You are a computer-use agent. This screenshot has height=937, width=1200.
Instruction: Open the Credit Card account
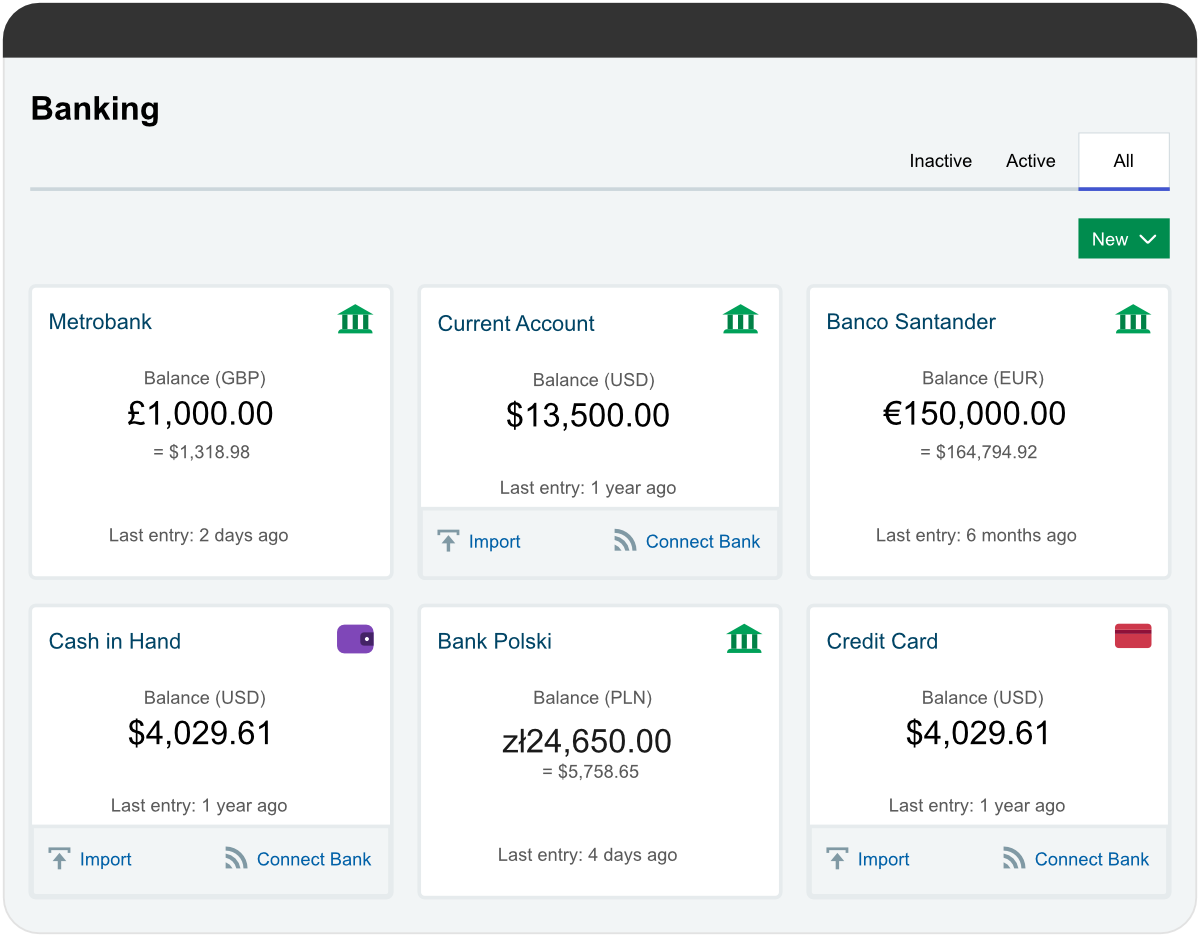pos(882,642)
